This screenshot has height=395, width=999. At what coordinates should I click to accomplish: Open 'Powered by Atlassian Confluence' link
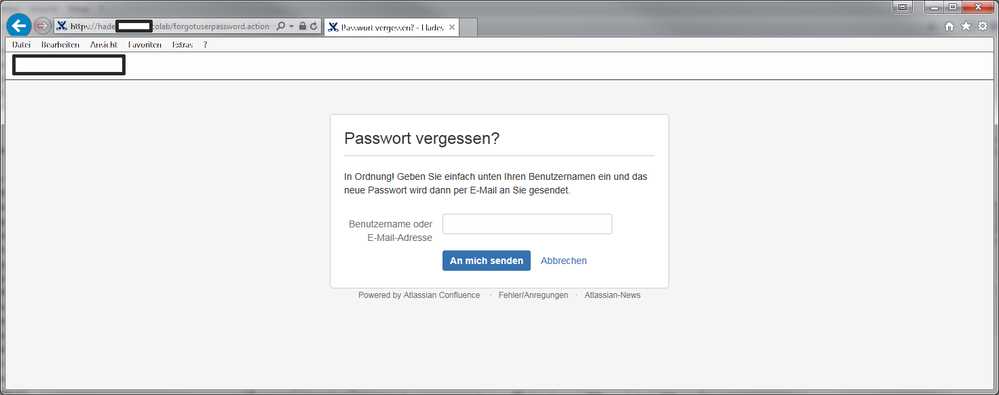click(419, 296)
